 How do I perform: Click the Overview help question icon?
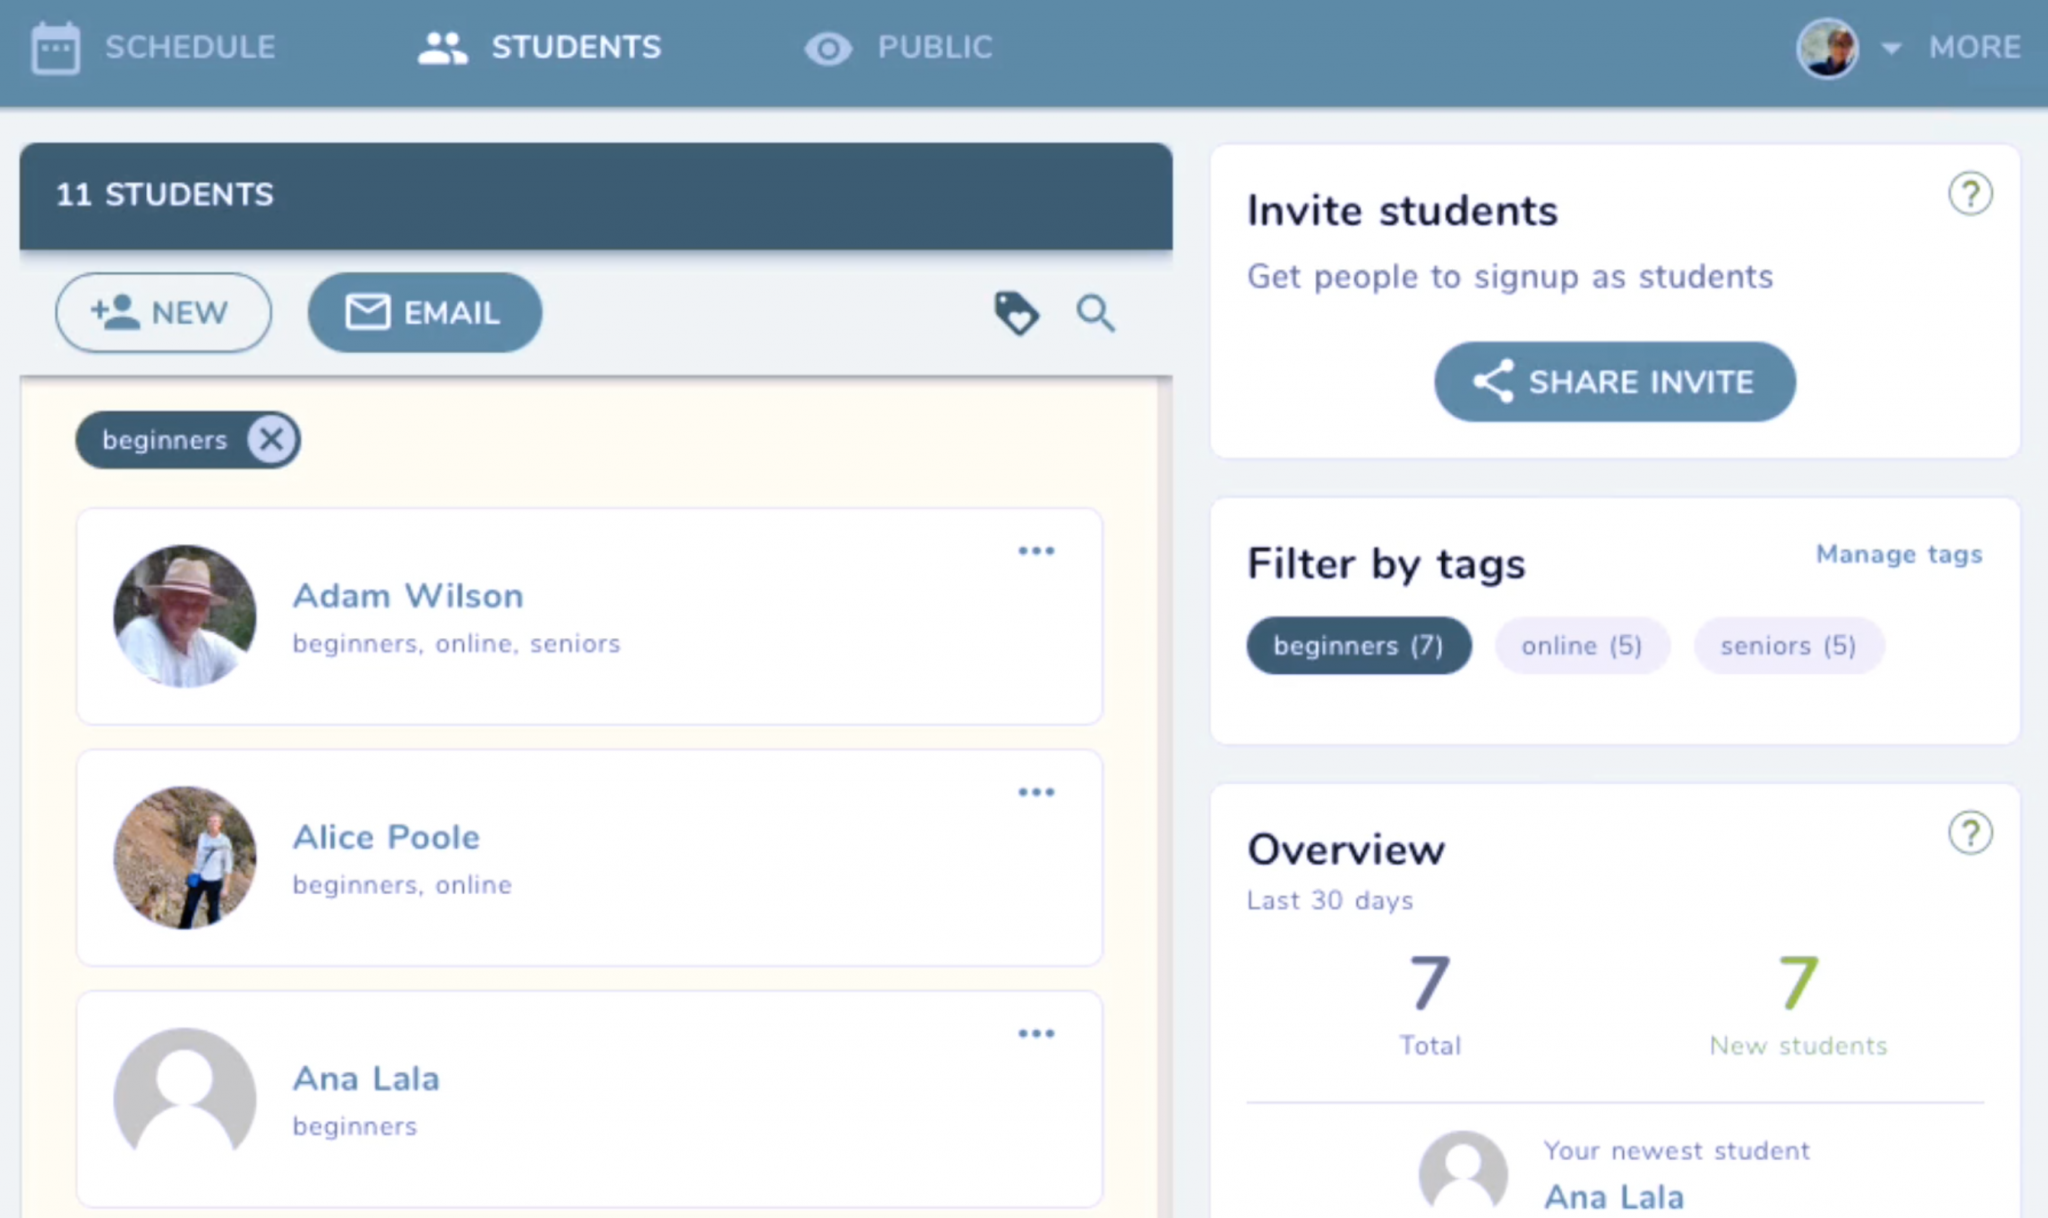(x=1970, y=833)
